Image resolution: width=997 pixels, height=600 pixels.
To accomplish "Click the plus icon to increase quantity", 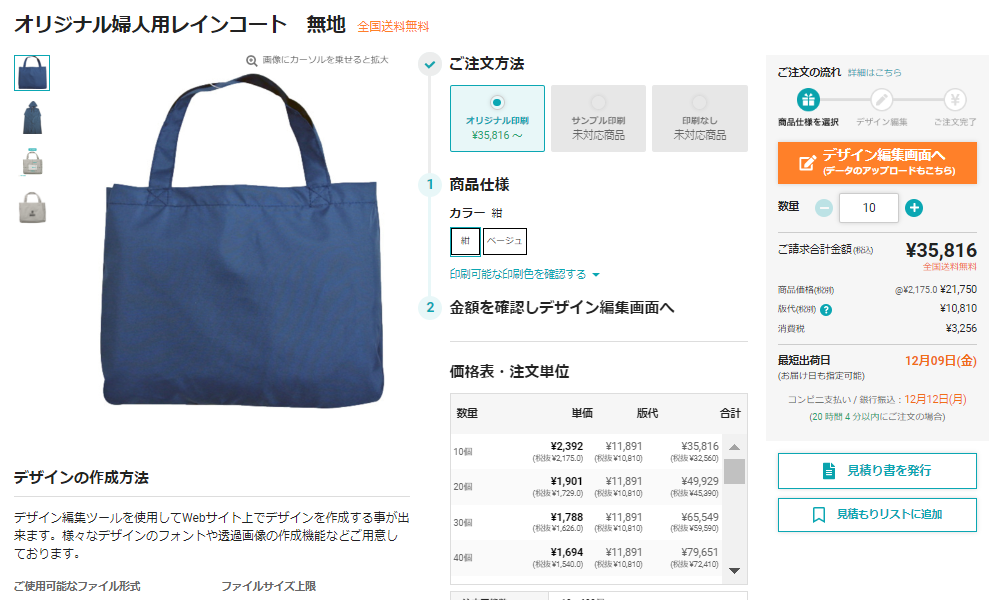I will pos(914,208).
